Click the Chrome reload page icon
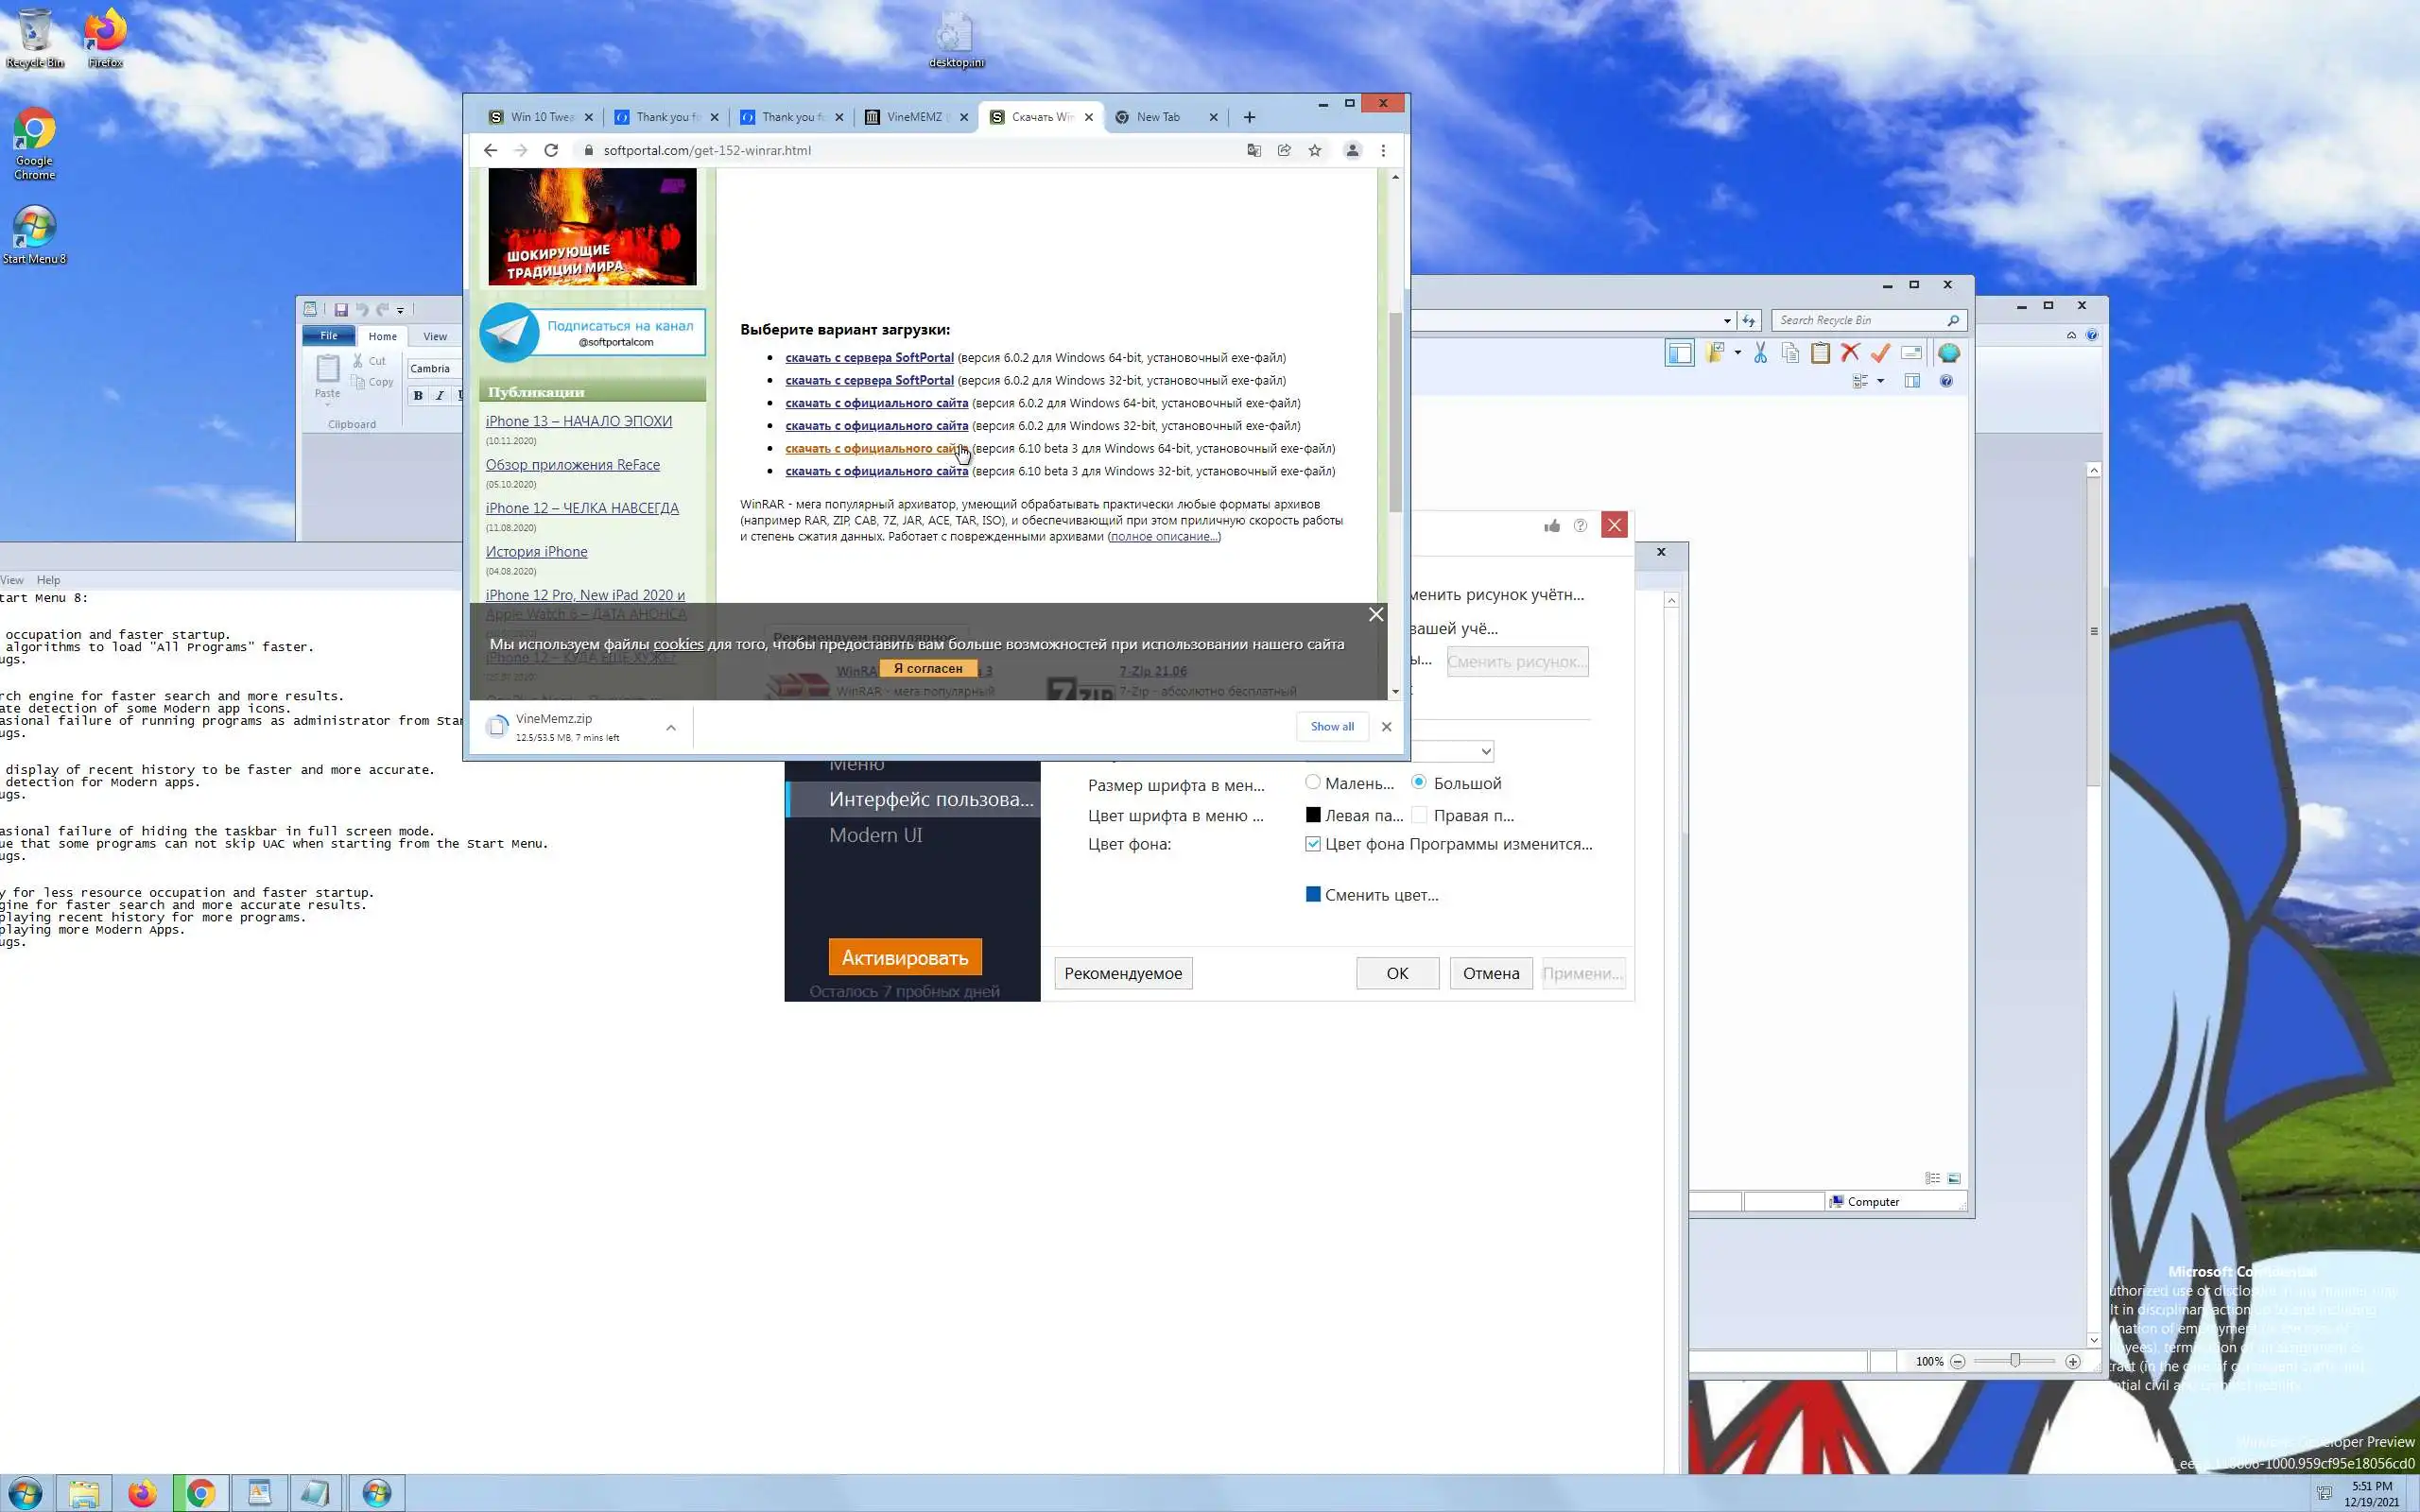Viewport: 2420px width, 1512px height. 551,150
